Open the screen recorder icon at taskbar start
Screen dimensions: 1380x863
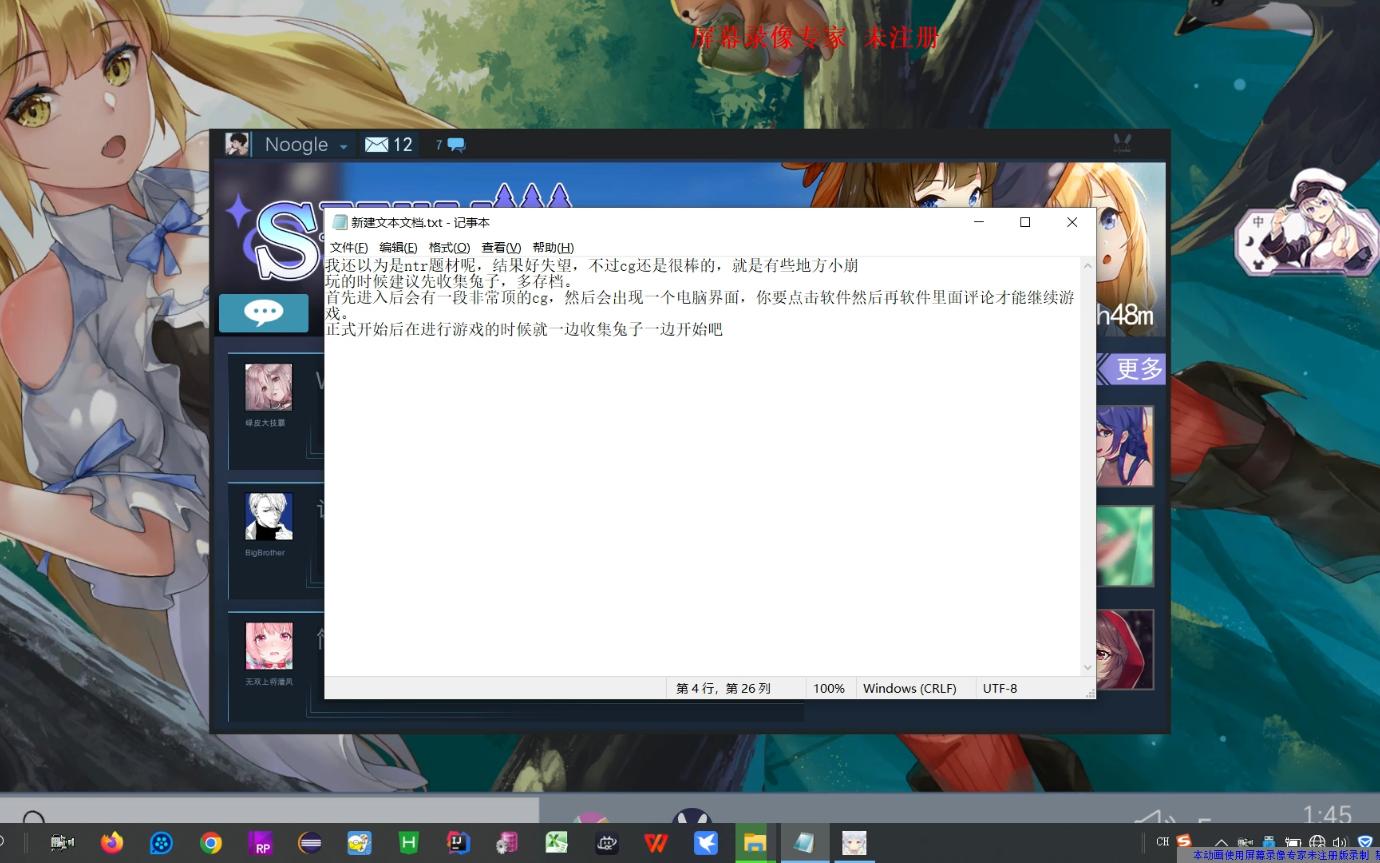pyautogui.click(x=62, y=843)
